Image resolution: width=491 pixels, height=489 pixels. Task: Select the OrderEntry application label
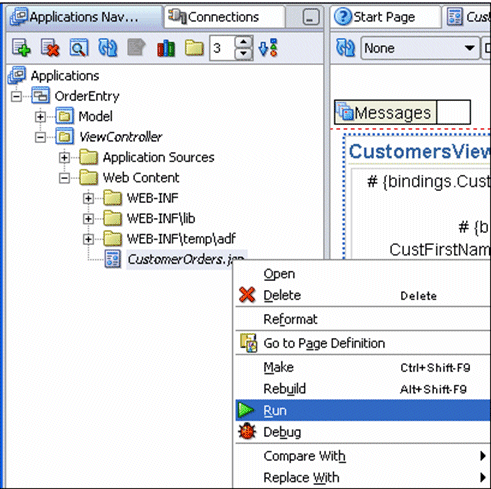87,96
